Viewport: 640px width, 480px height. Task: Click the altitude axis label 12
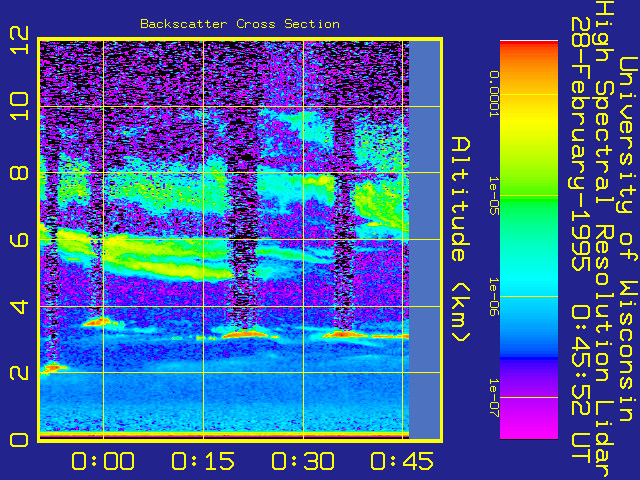point(19,40)
